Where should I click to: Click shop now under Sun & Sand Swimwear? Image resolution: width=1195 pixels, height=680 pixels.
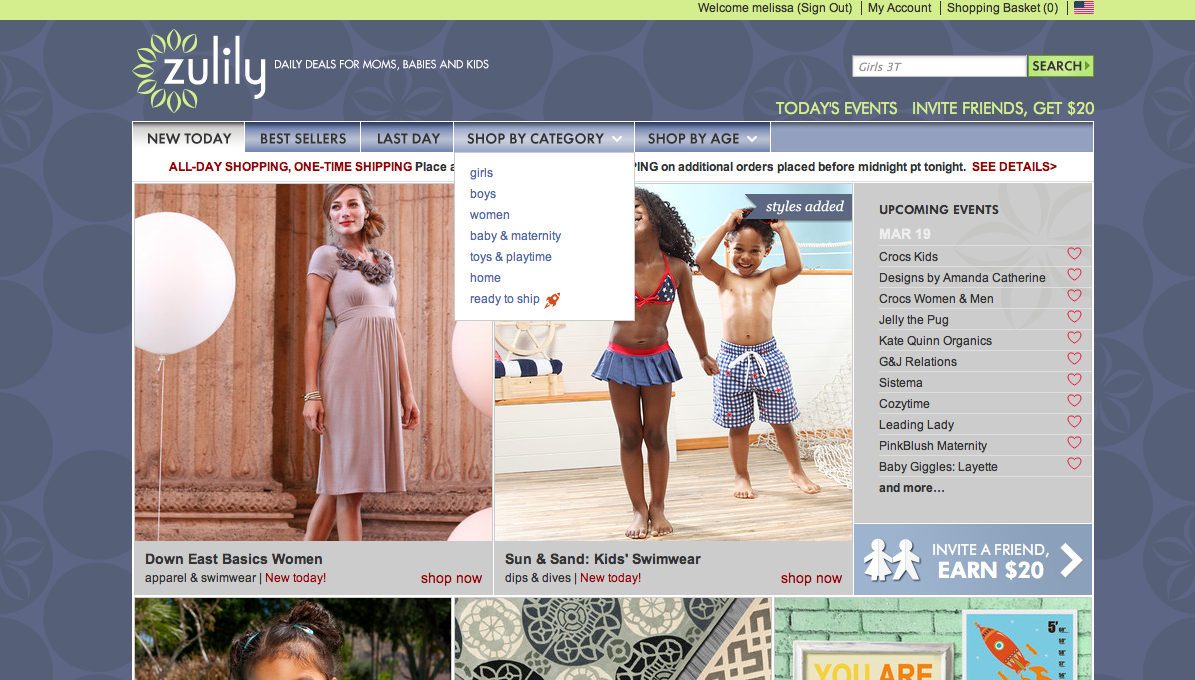pos(811,578)
